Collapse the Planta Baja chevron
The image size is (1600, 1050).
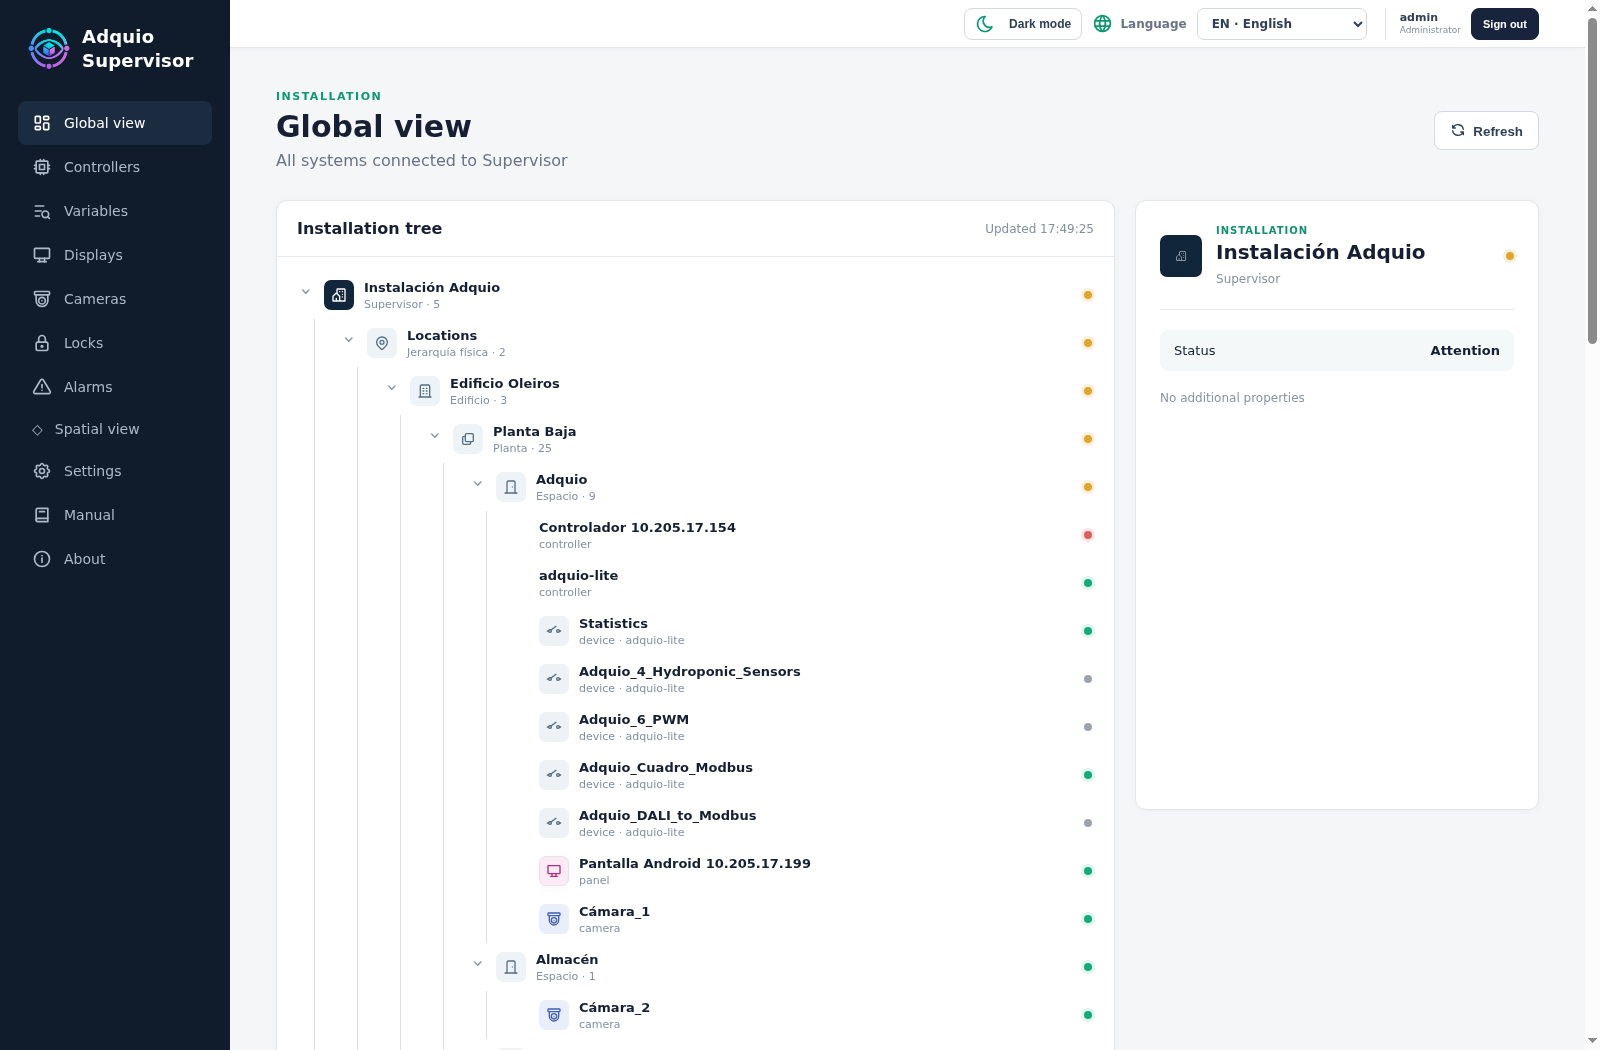pos(435,436)
